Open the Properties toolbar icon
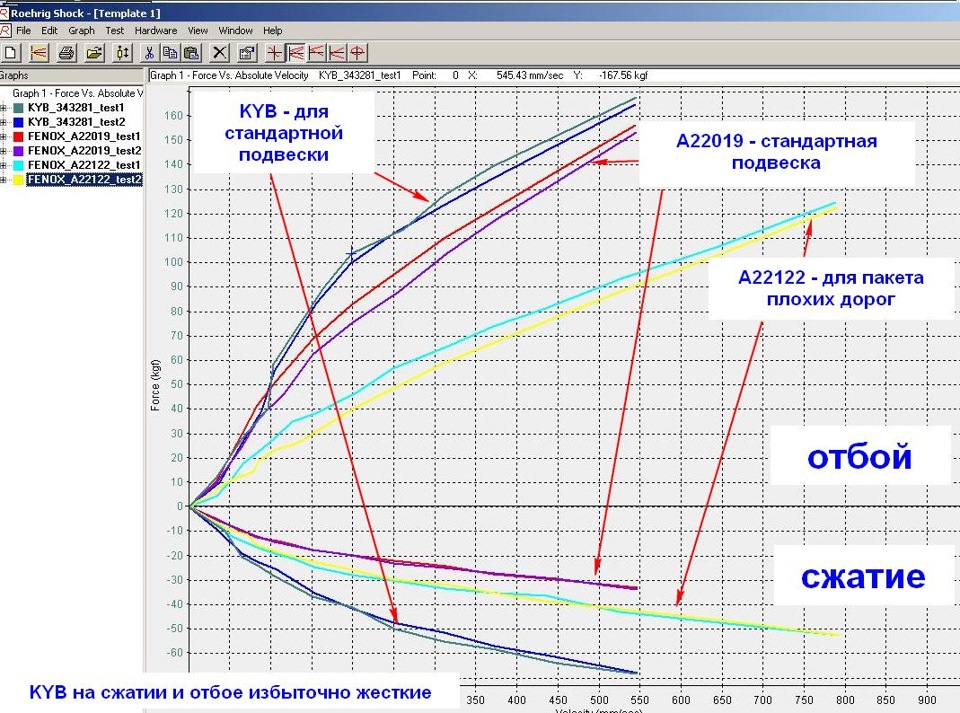Image resolution: width=960 pixels, height=713 pixels. tap(247, 53)
